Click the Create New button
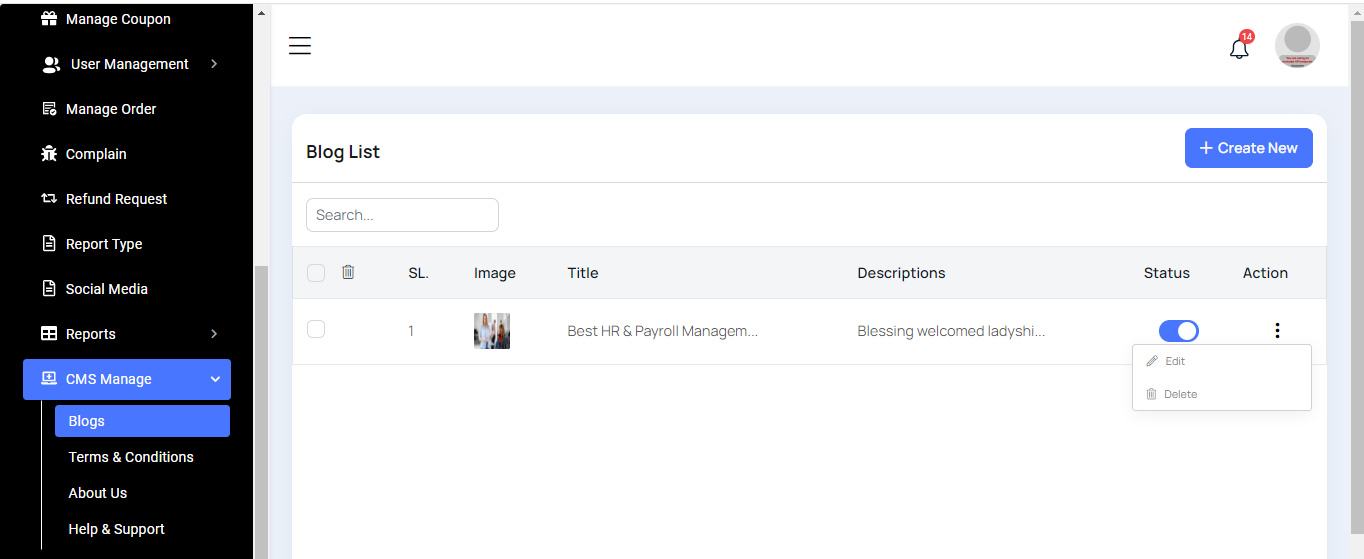 [x=1248, y=148]
